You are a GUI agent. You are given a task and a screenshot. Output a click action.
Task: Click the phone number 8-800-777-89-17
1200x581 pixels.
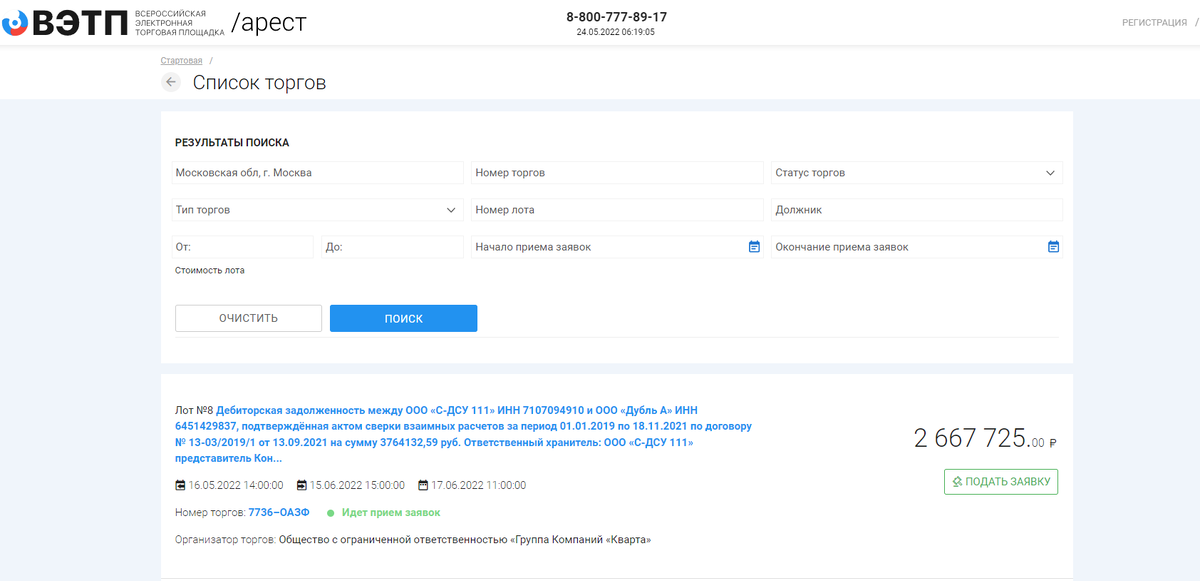click(616, 17)
